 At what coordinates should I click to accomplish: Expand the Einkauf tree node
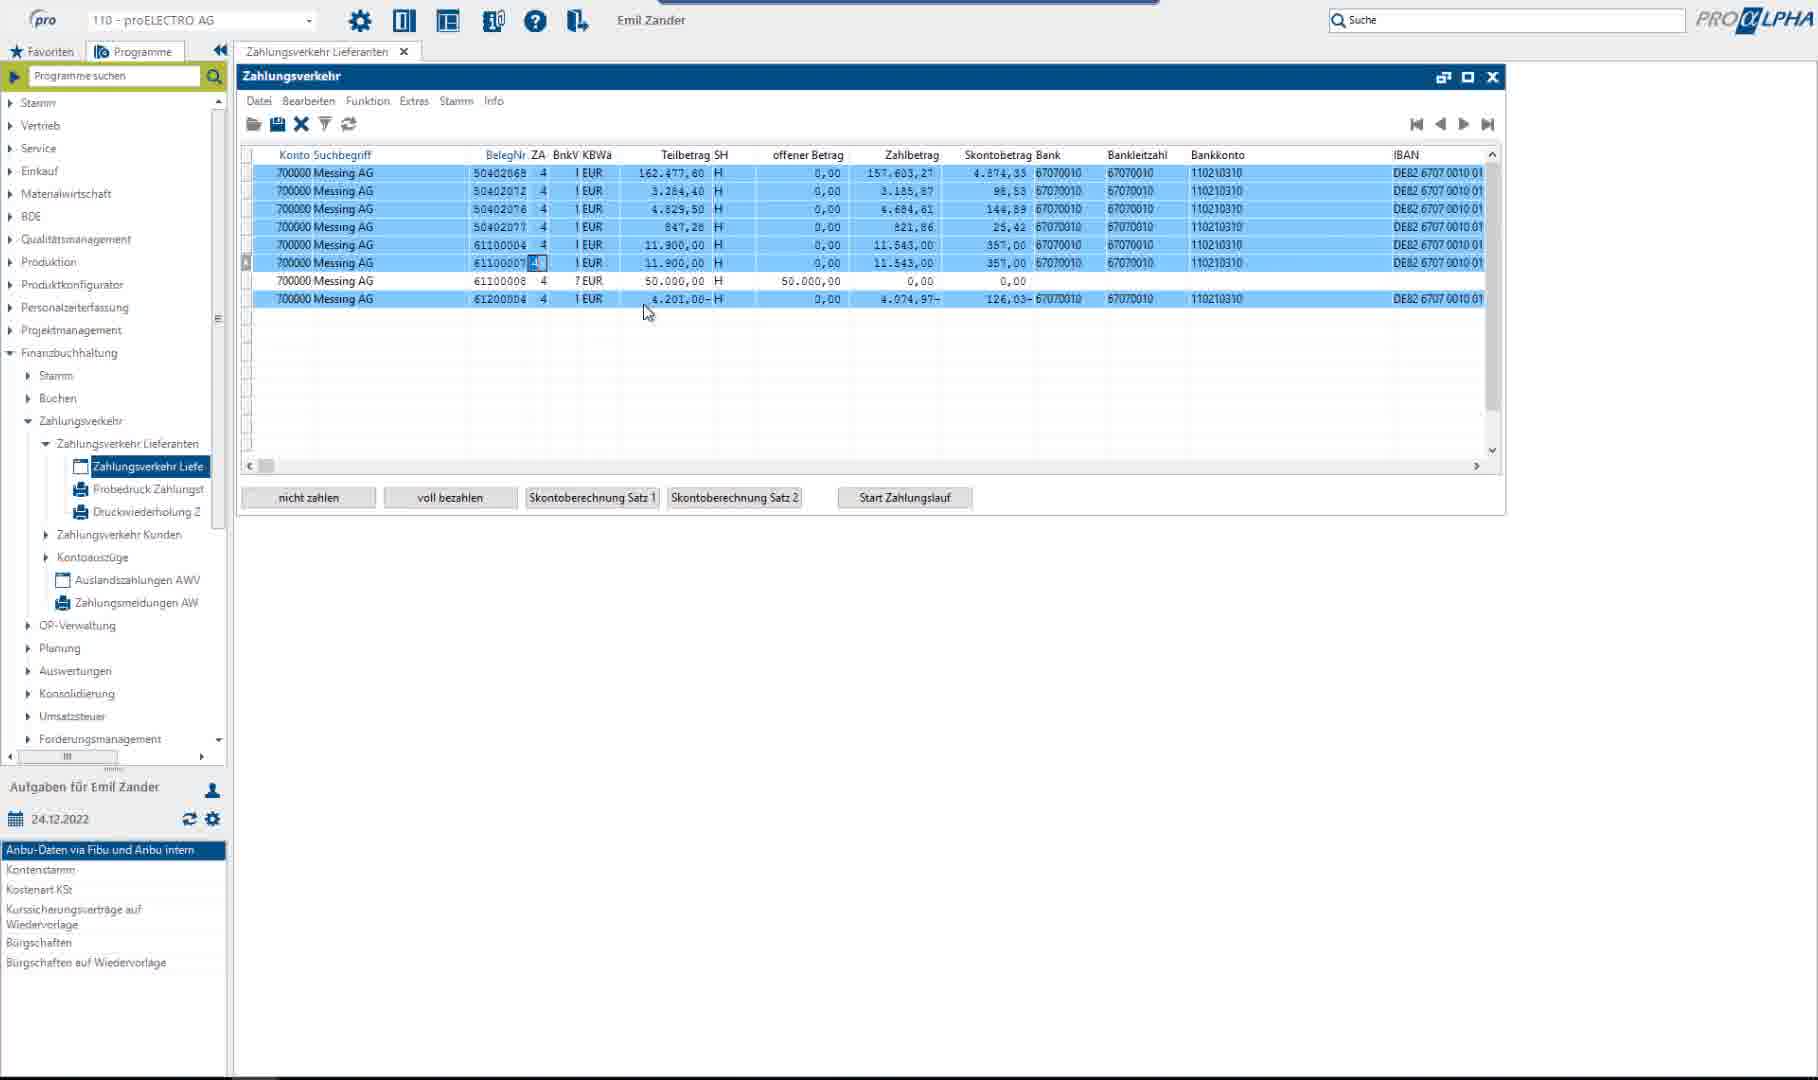10,171
